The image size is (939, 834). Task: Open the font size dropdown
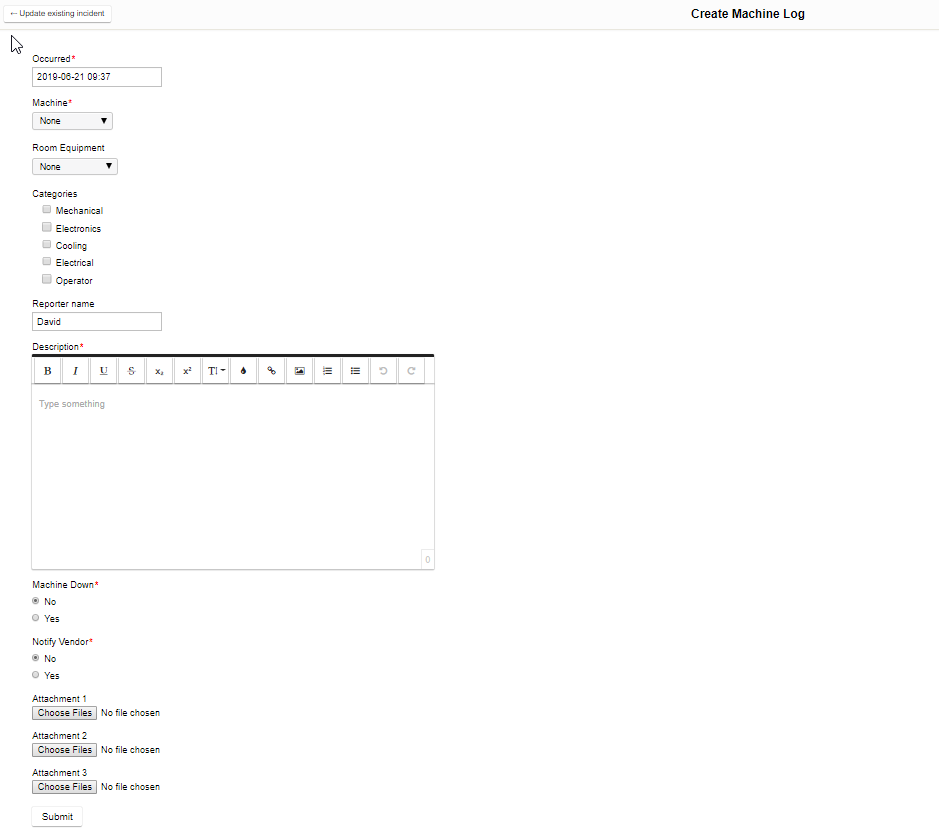(215, 370)
